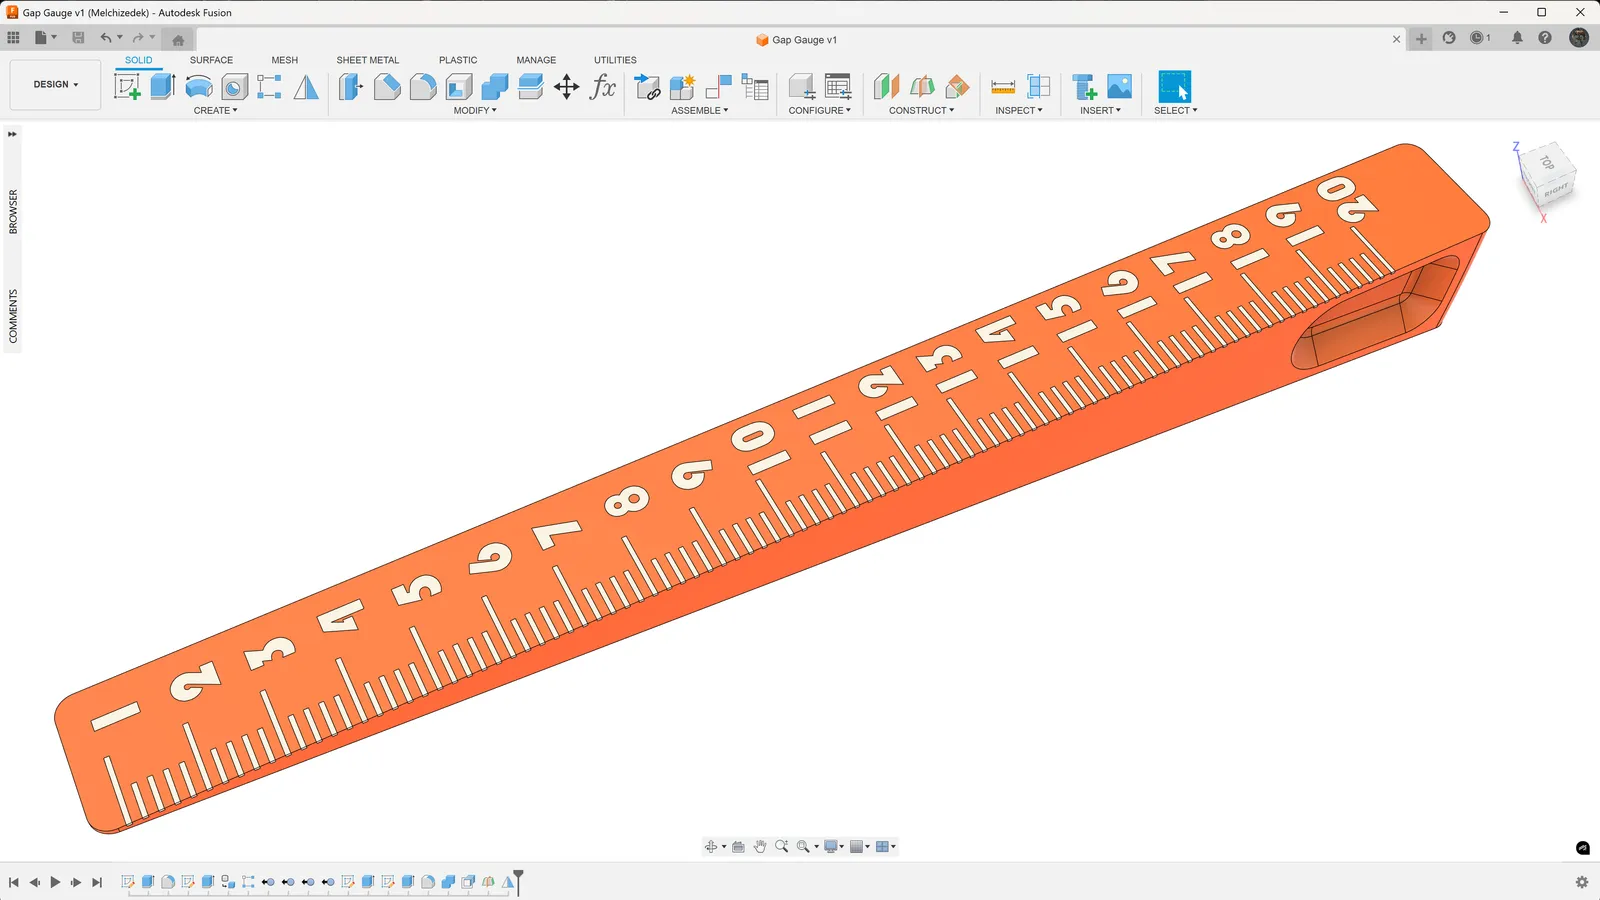Toggle the Comments side panel

coord(13,316)
